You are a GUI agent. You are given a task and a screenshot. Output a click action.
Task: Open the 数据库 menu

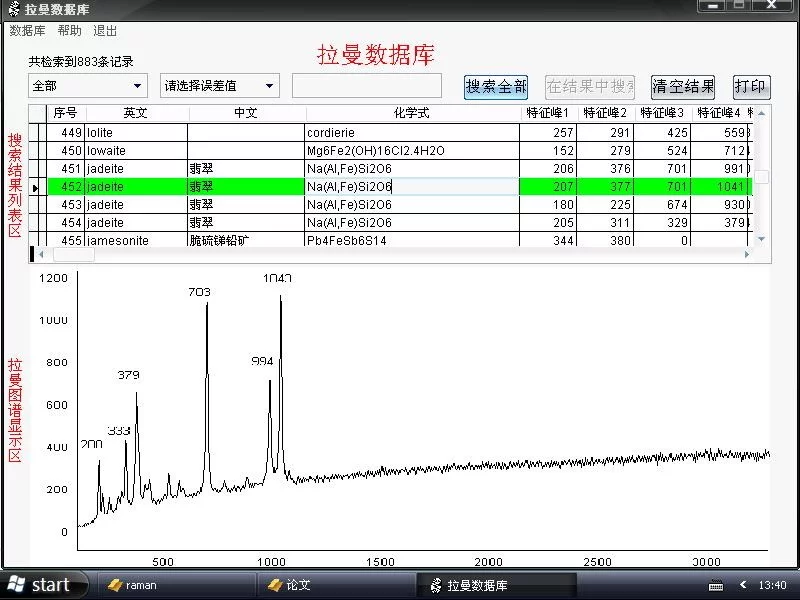(x=27, y=31)
